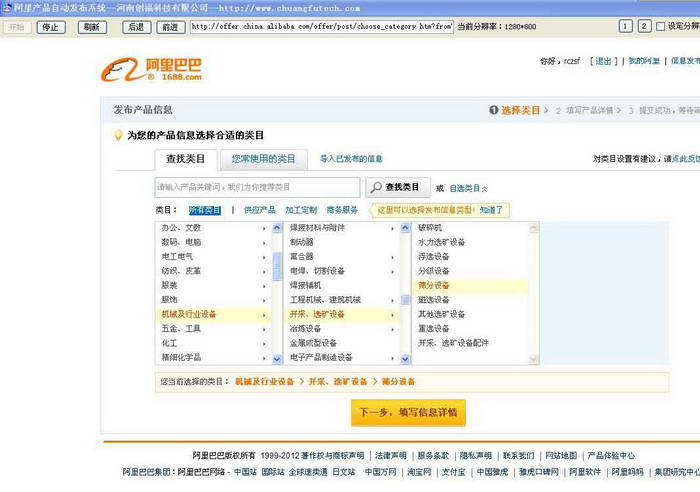Click the 停止 button in toolbar
This screenshot has height=492, width=700.
point(51,27)
